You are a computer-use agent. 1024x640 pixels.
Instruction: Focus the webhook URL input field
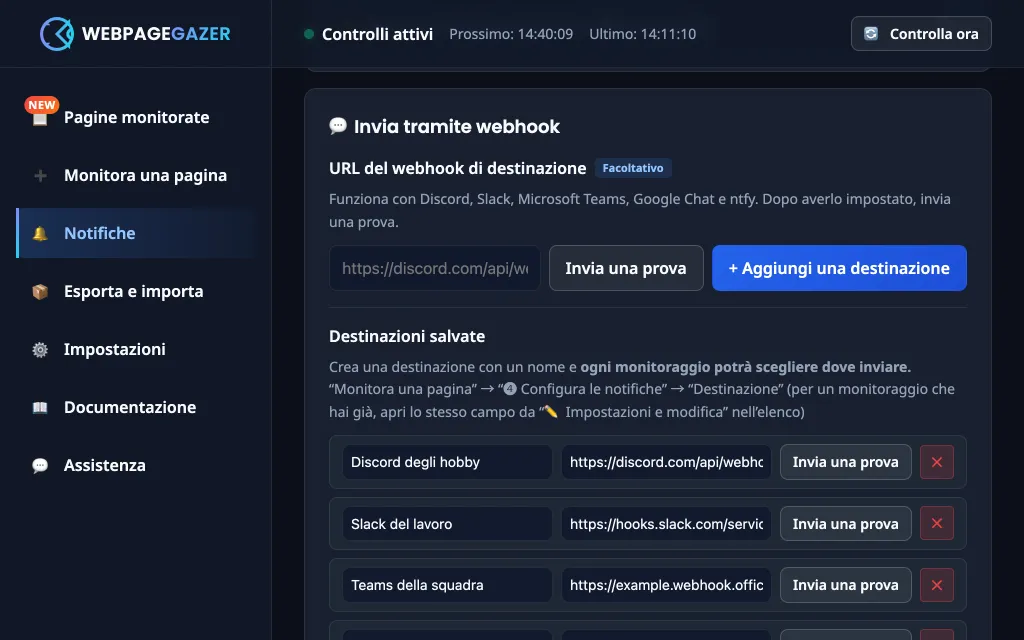pos(435,268)
